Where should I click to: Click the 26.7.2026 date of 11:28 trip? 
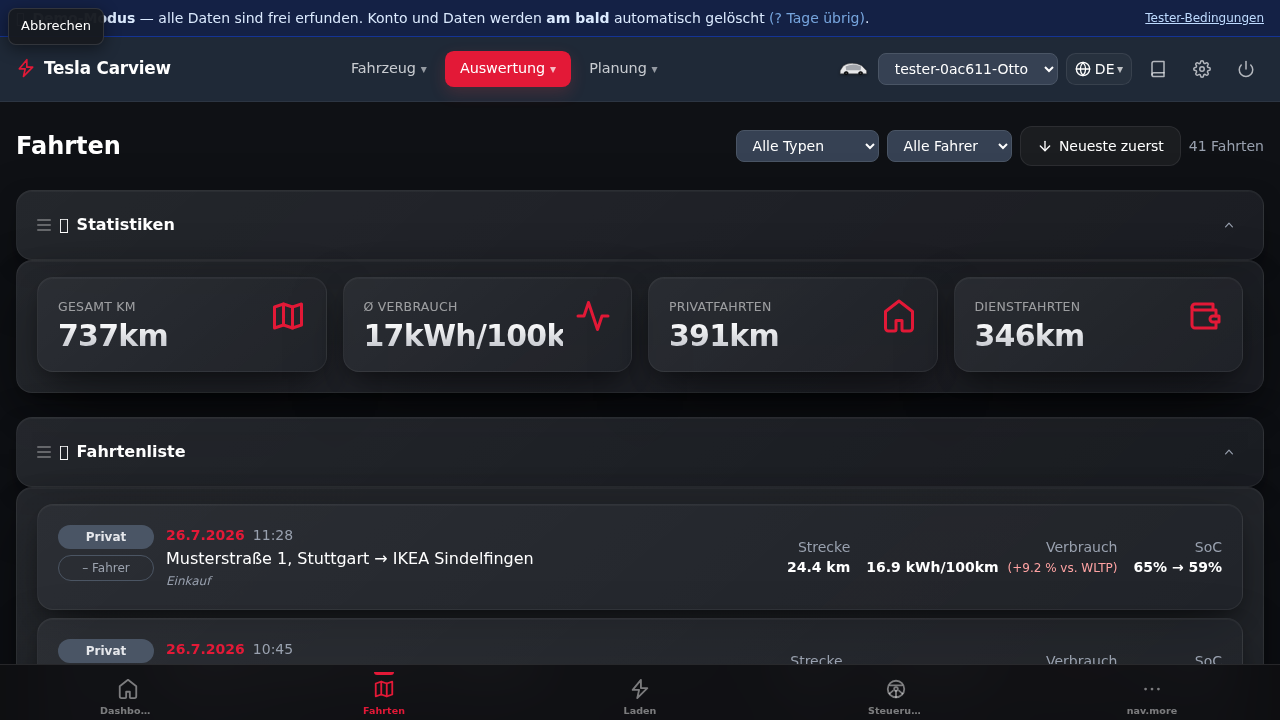click(205, 535)
